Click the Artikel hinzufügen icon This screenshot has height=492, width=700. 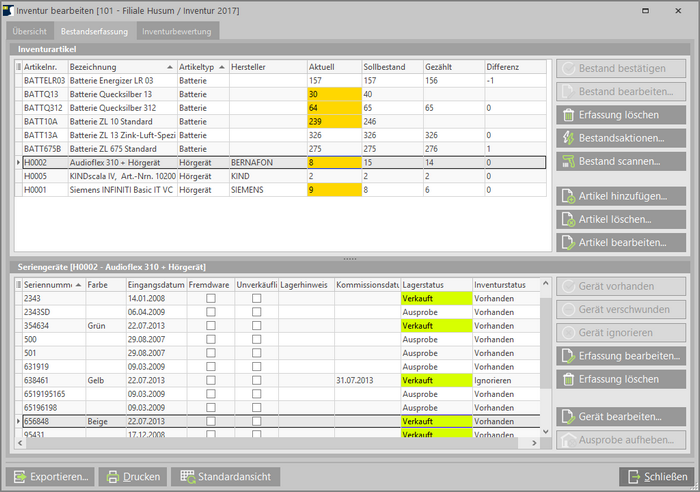point(566,196)
